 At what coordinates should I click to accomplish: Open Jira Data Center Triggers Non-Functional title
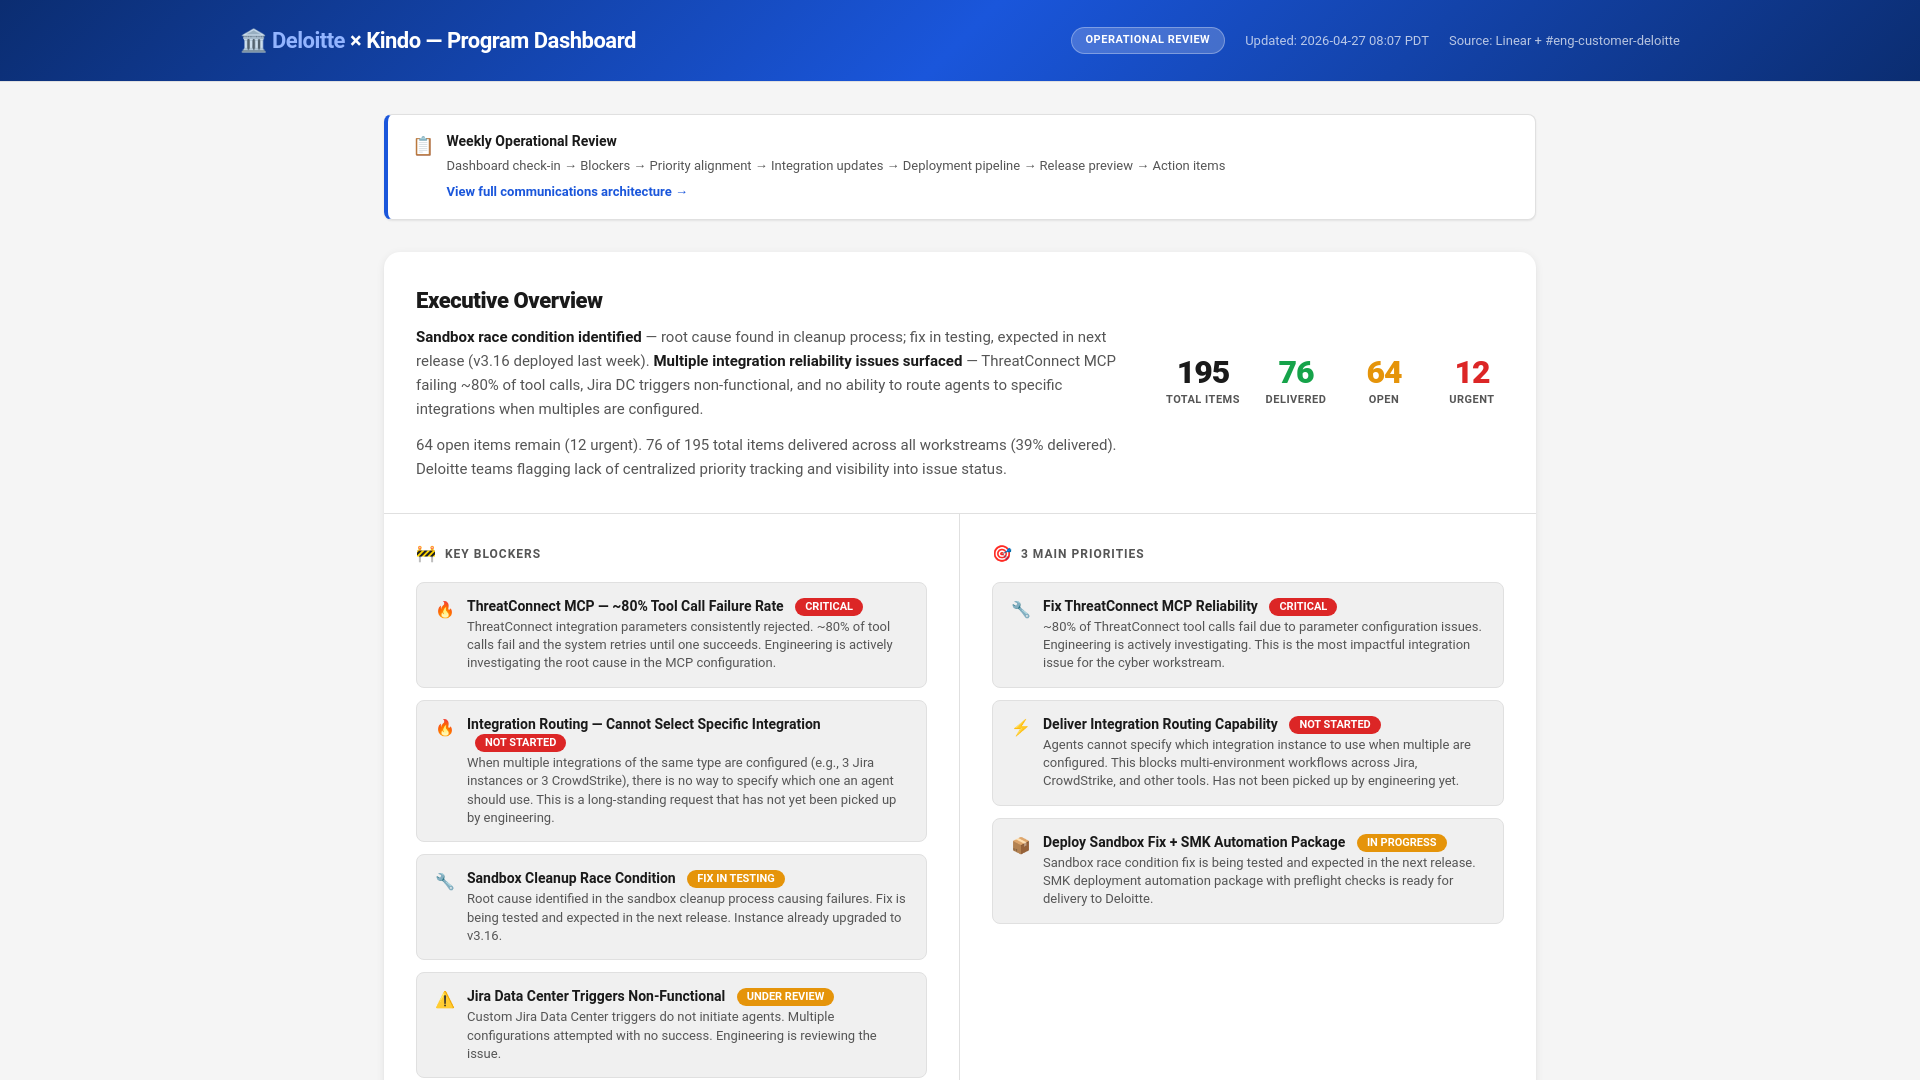click(596, 996)
